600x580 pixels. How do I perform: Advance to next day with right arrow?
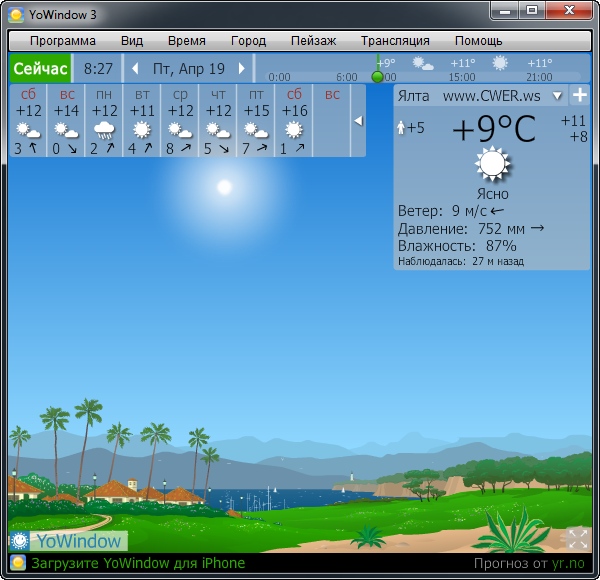tap(243, 69)
